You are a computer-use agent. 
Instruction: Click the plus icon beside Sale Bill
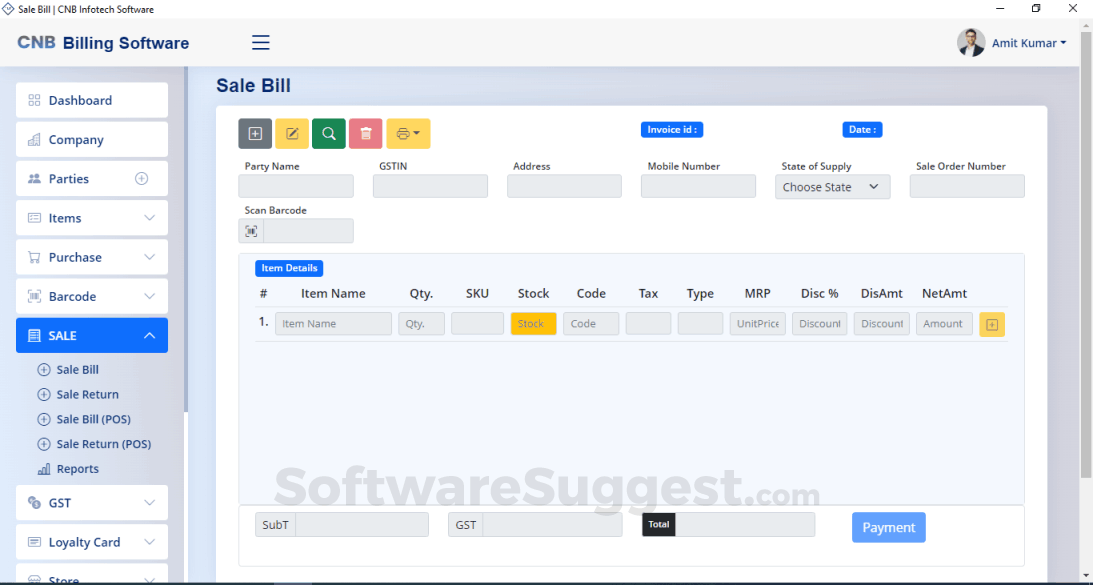[x=44, y=370]
